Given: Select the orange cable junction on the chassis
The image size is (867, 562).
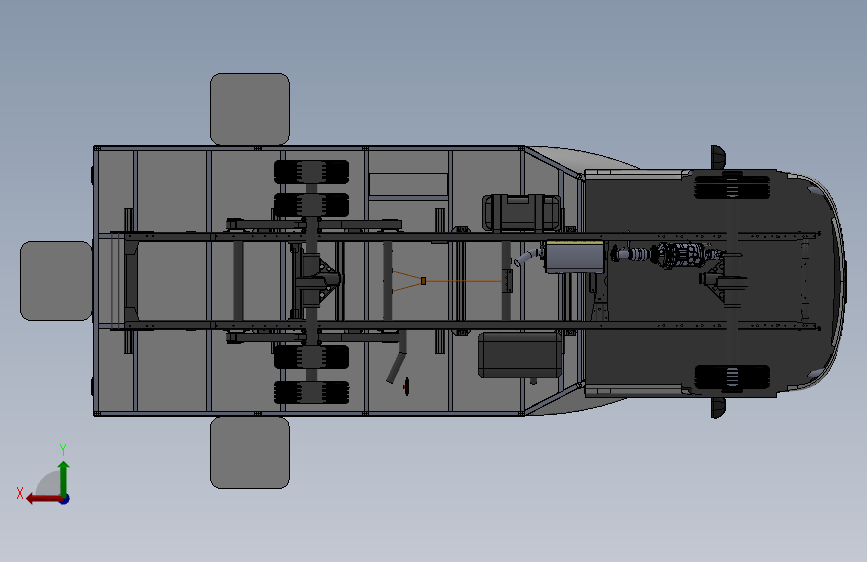Looking at the screenshot, I should coord(424,281).
